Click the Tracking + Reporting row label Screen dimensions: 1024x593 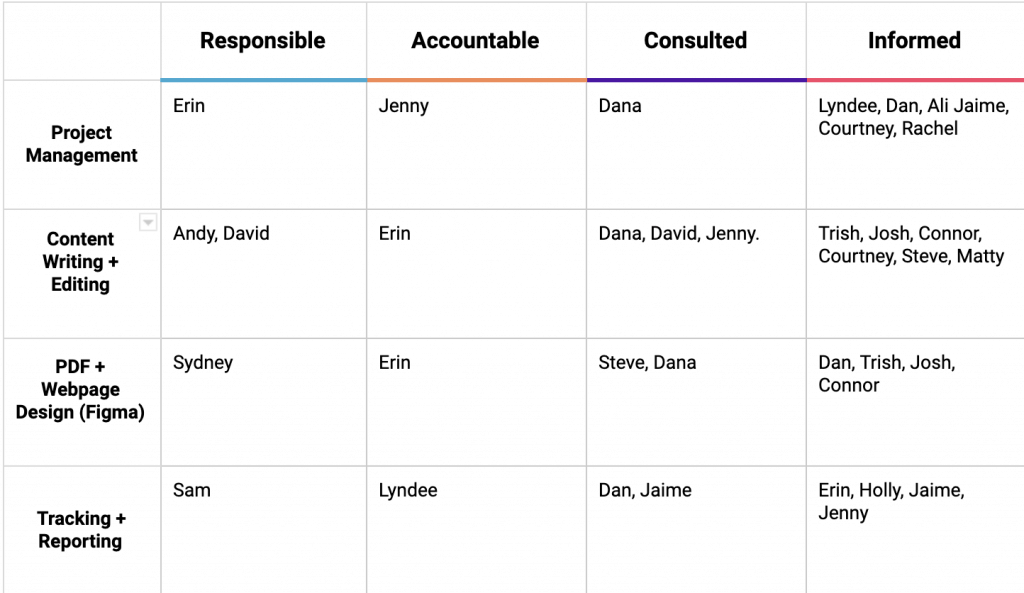82,530
